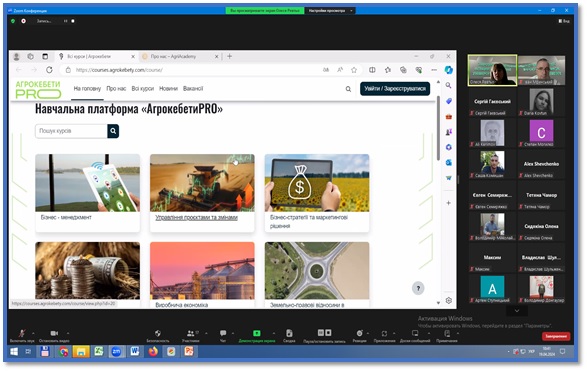Open File Explorer from the taskbar
587x371 pixels.
click(x=81, y=352)
